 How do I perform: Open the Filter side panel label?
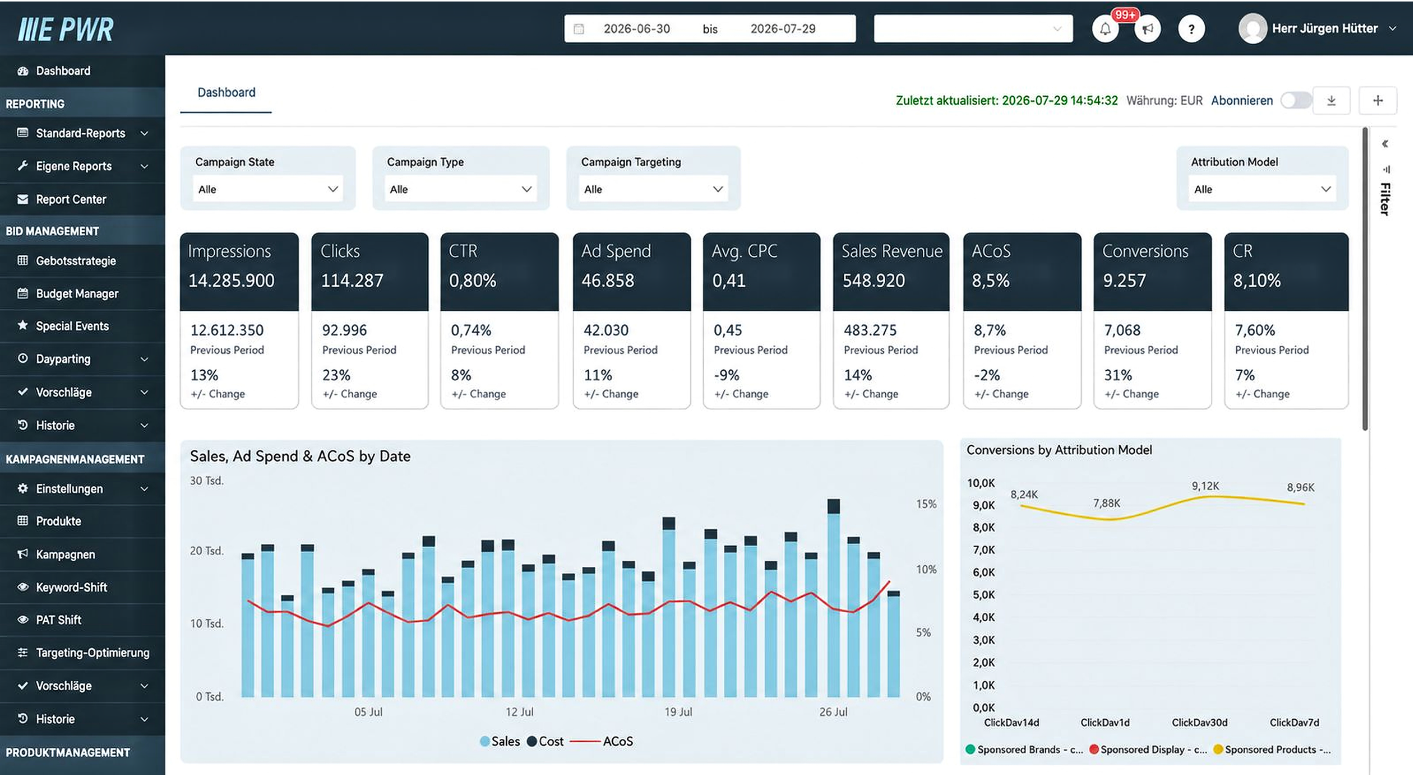point(1386,199)
